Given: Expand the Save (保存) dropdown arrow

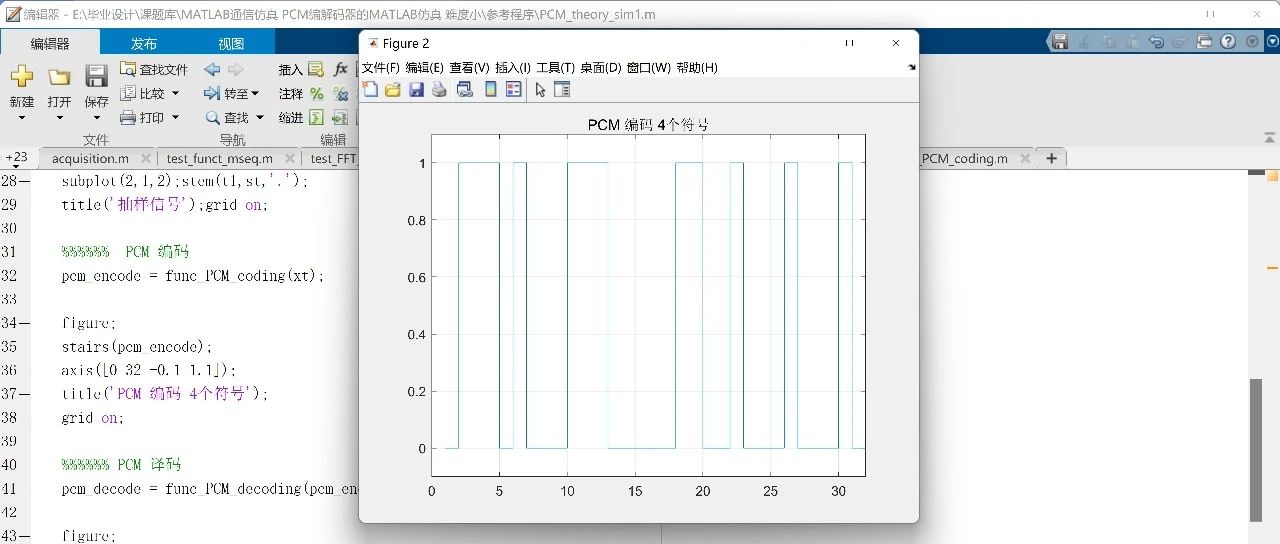Looking at the screenshot, I should point(96,117).
